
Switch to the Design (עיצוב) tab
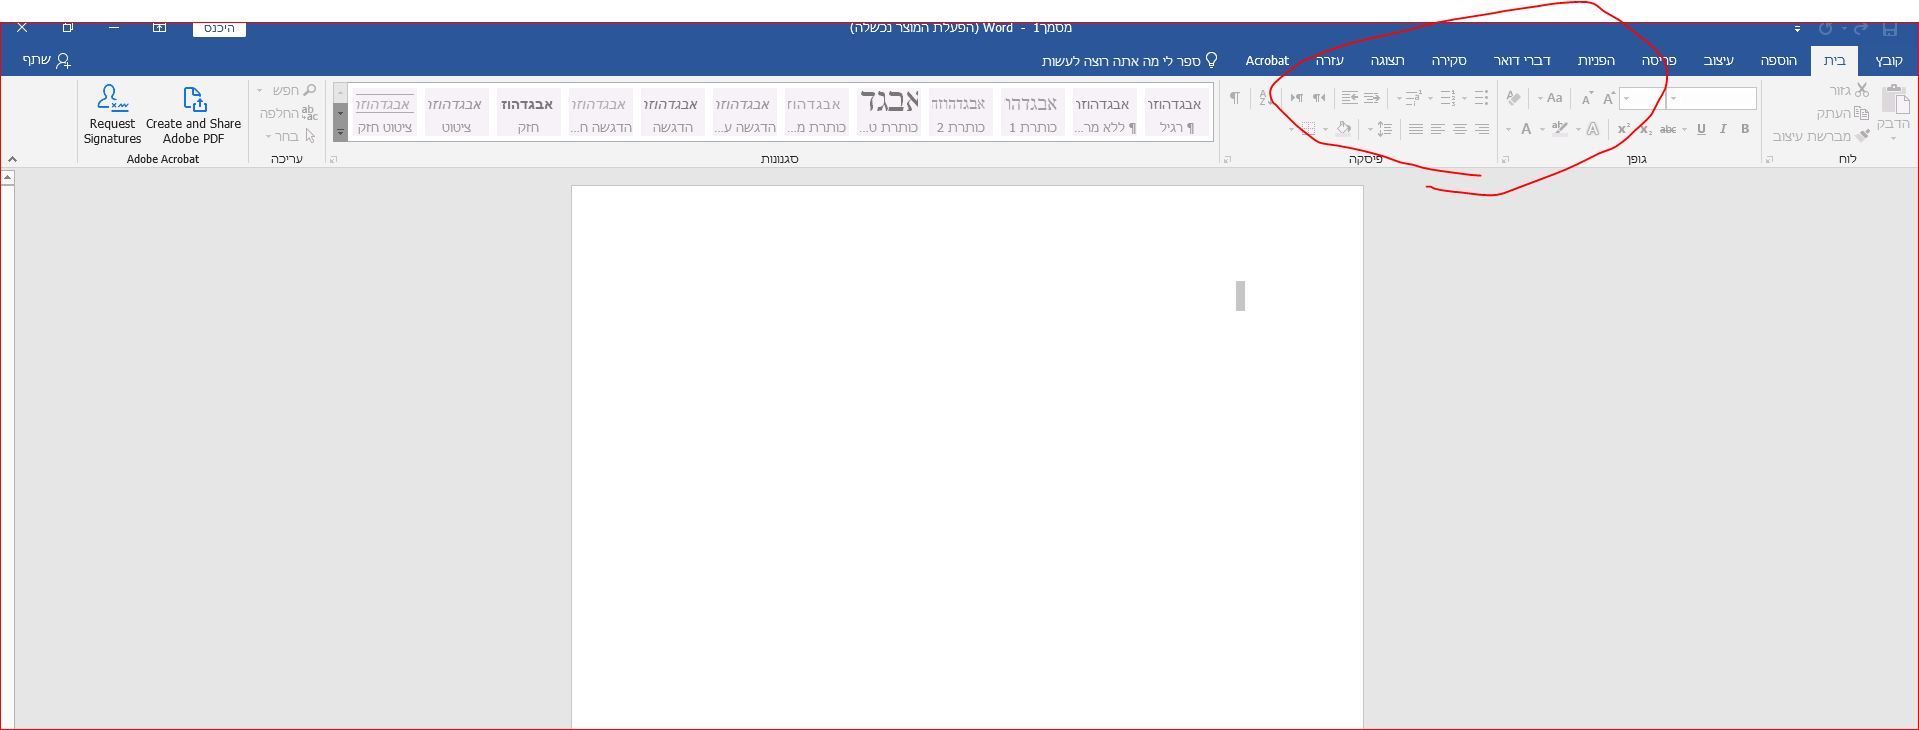click(x=1718, y=61)
